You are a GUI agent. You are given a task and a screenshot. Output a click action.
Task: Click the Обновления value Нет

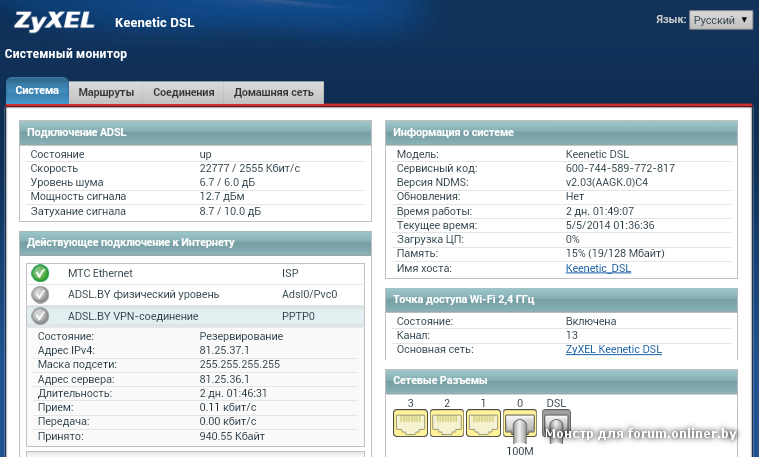(575, 197)
